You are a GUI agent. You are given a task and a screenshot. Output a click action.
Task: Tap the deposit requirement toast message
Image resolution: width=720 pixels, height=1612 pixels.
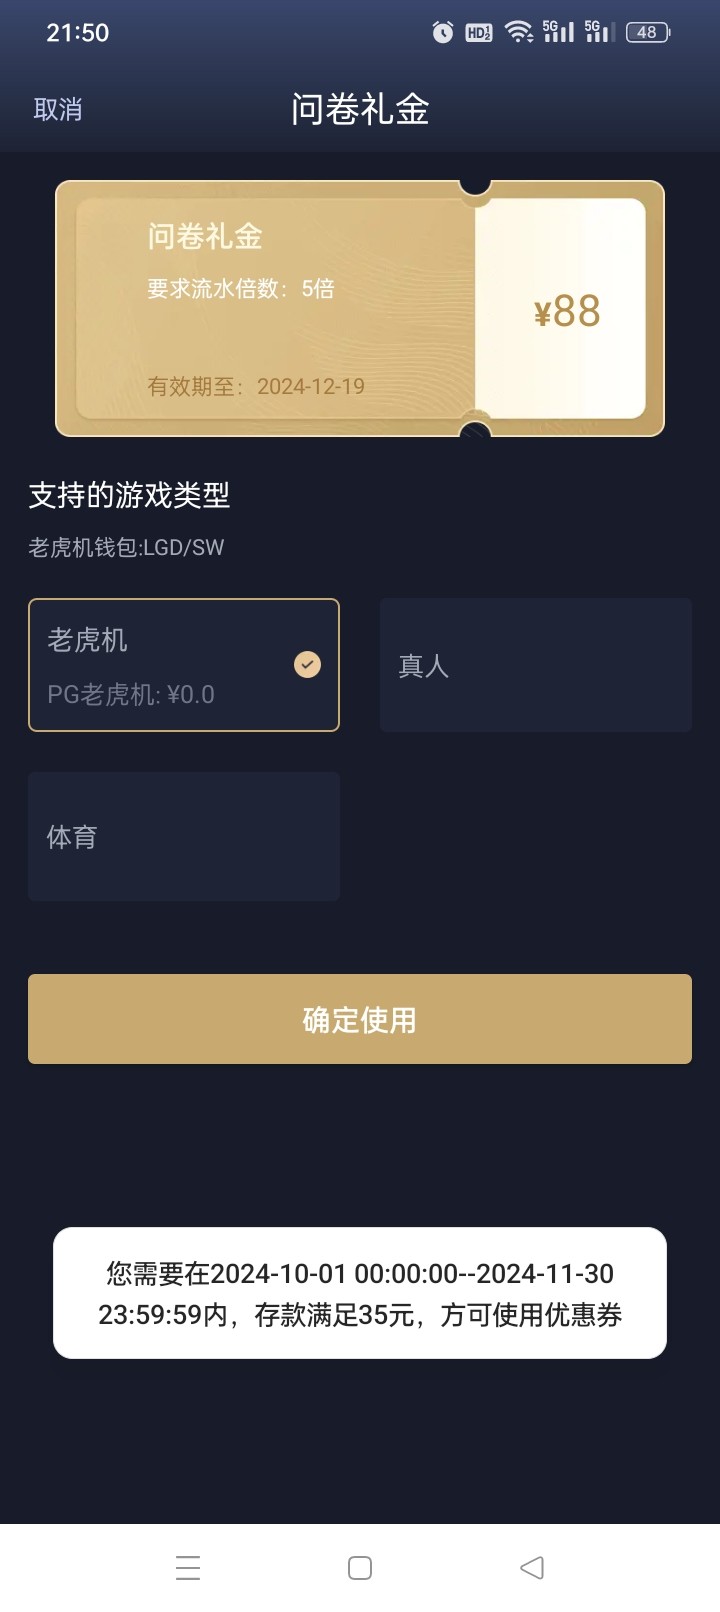click(360, 1293)
